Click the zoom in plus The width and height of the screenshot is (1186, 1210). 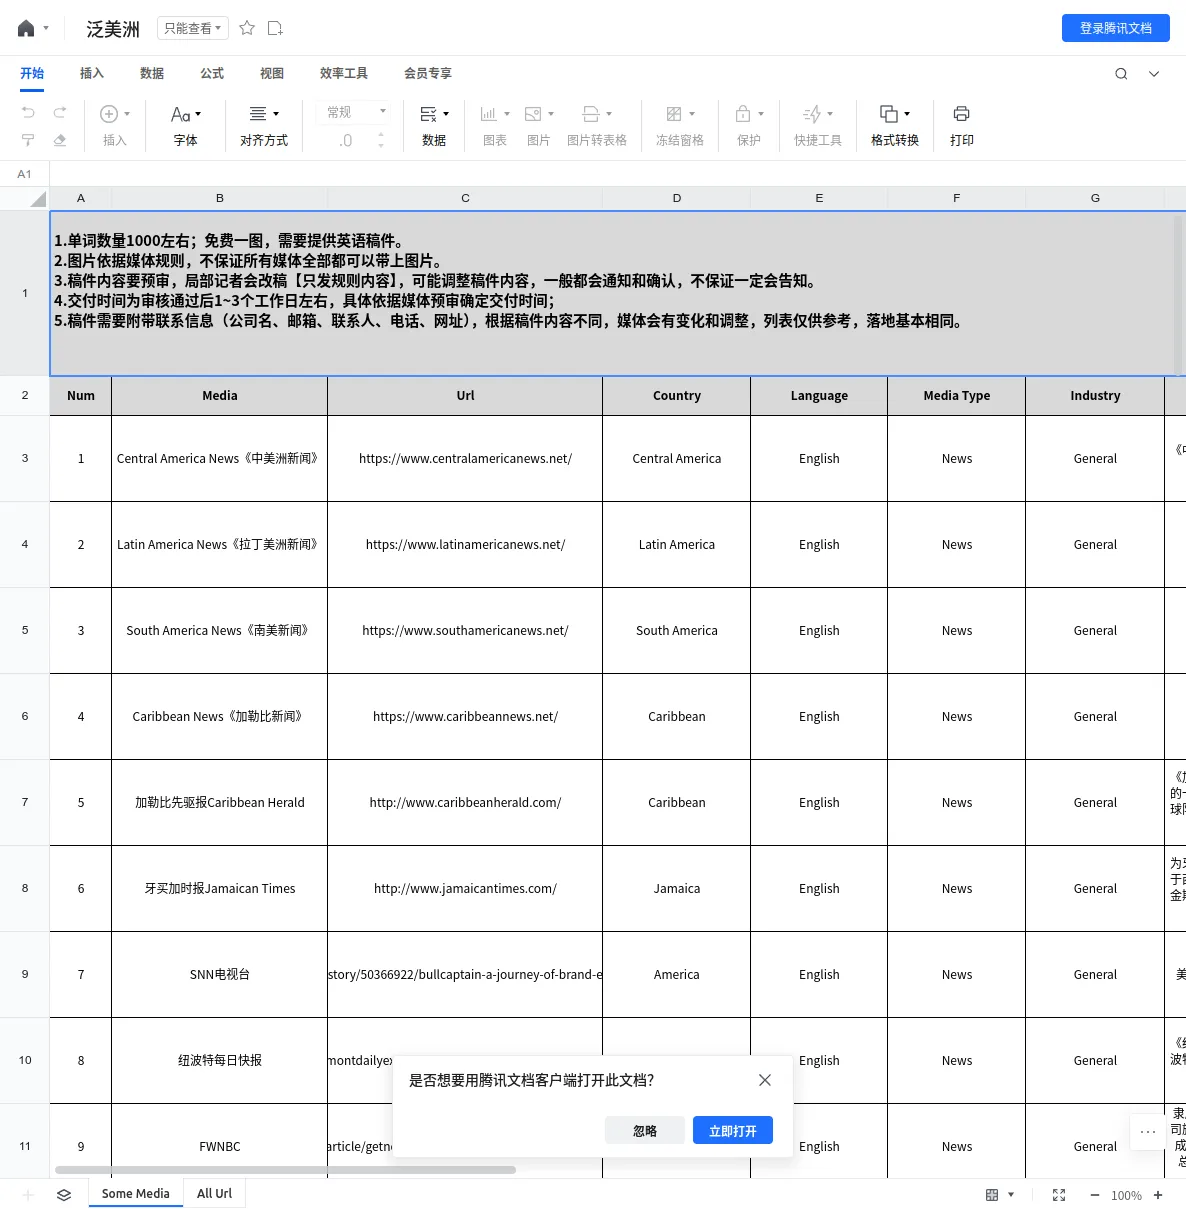point(1158,1195)
